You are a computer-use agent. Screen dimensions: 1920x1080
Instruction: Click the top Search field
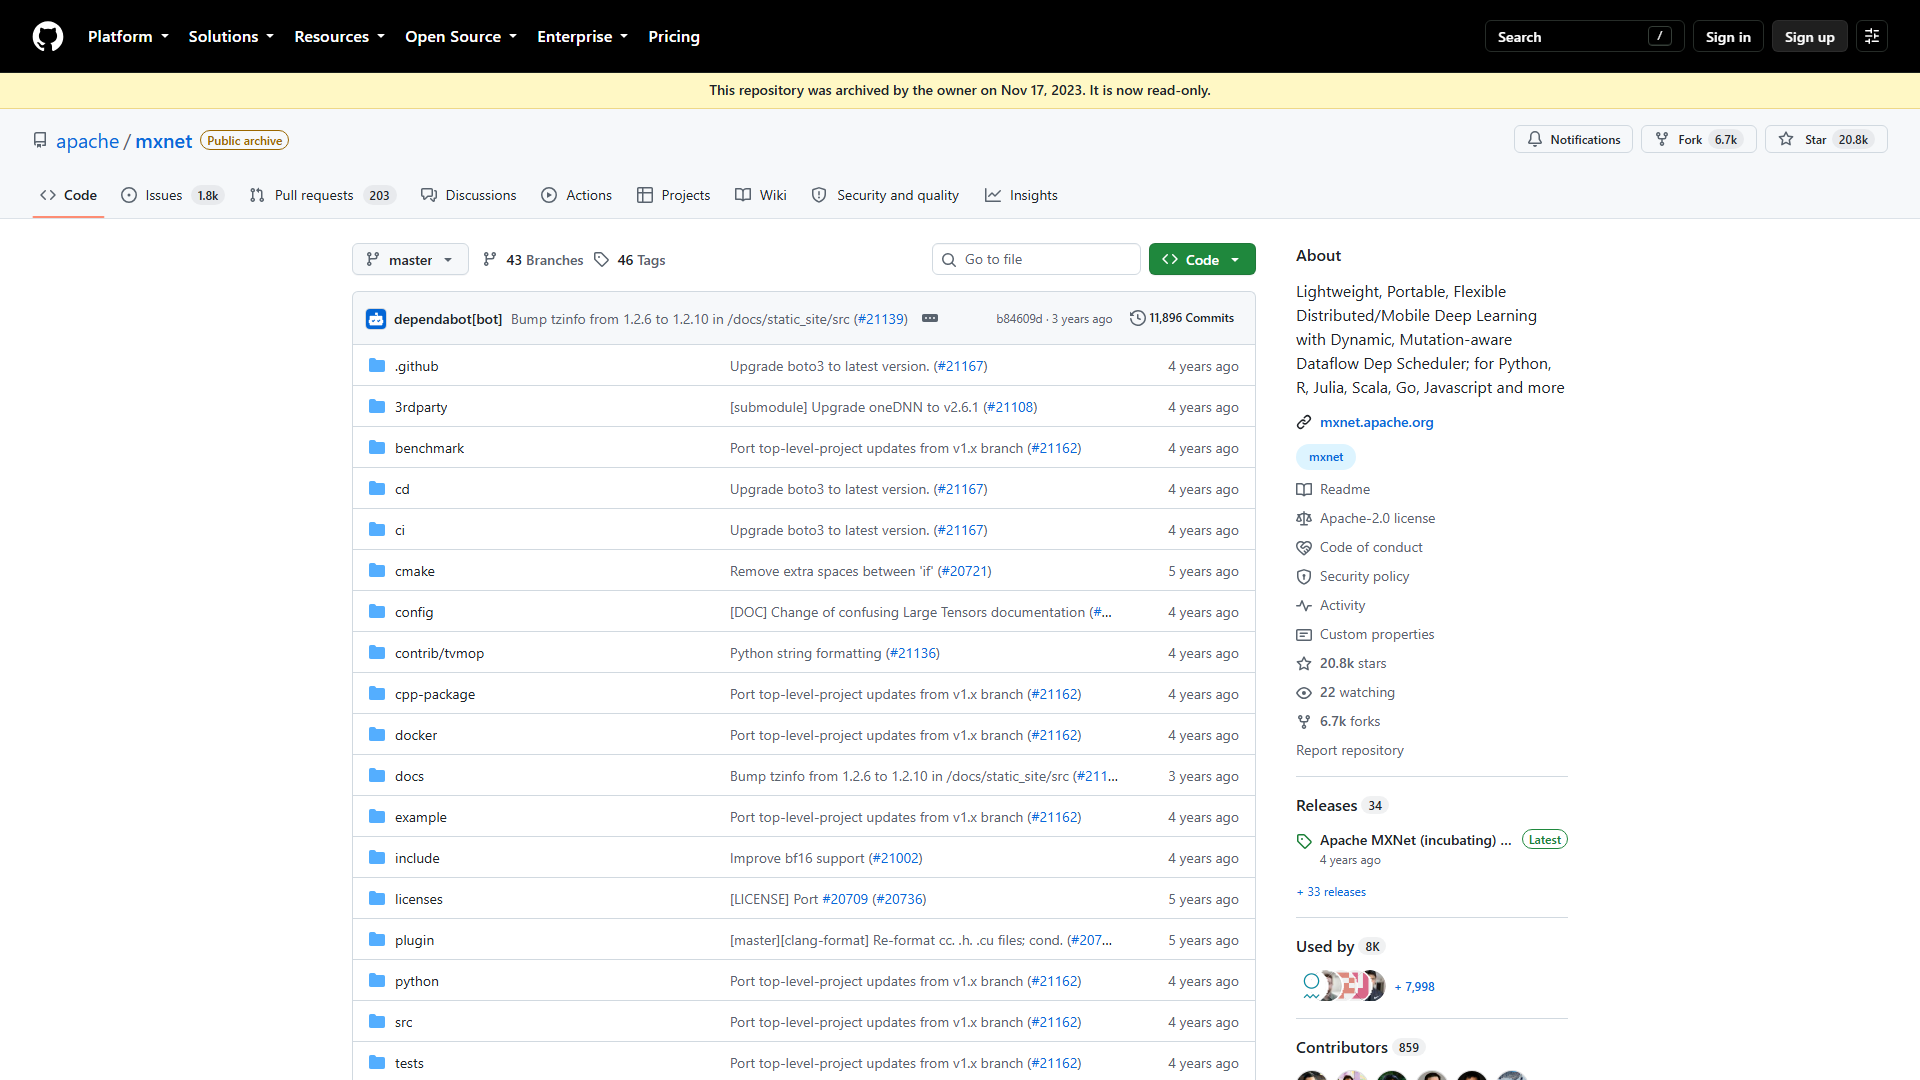[1584, 37]
